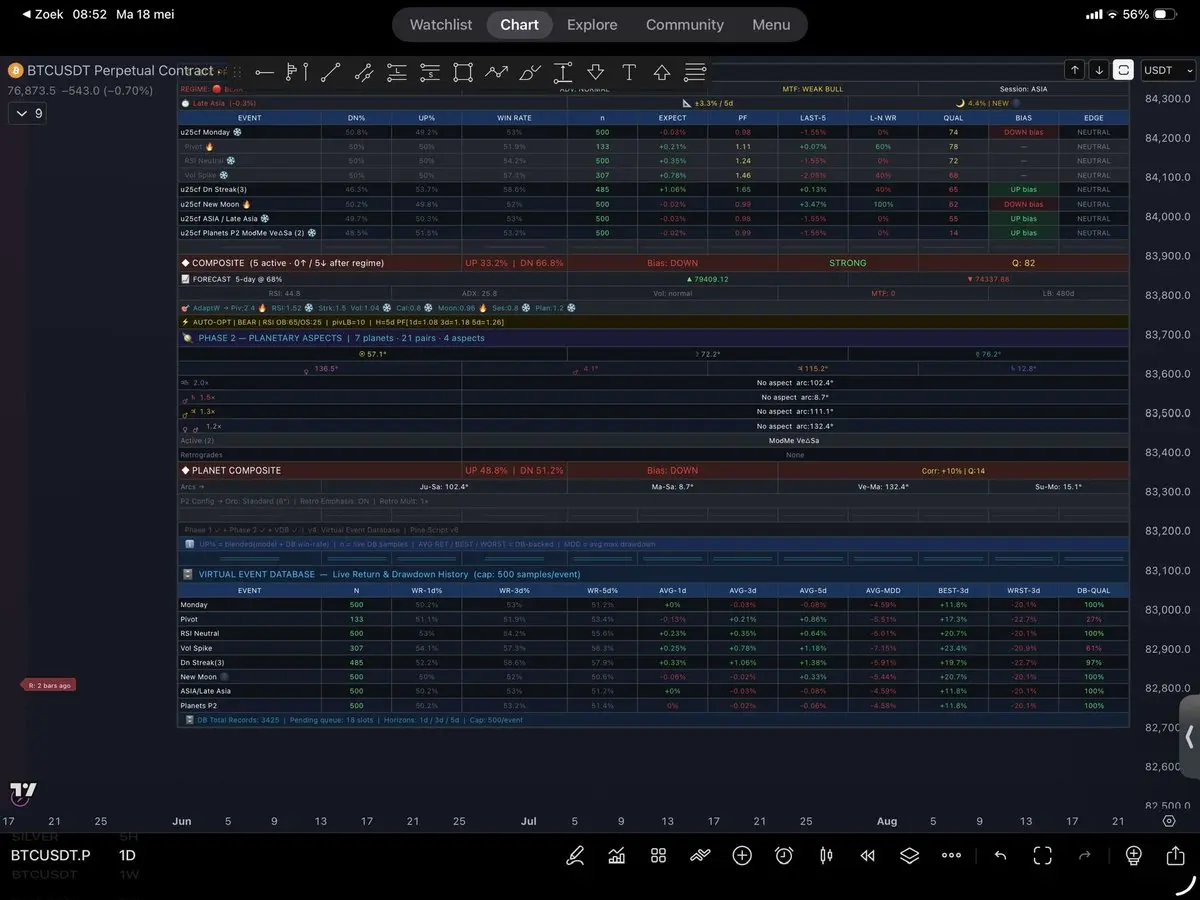Select the zigzag path drawing tool

pyautogui.click(x=496, y=72)
